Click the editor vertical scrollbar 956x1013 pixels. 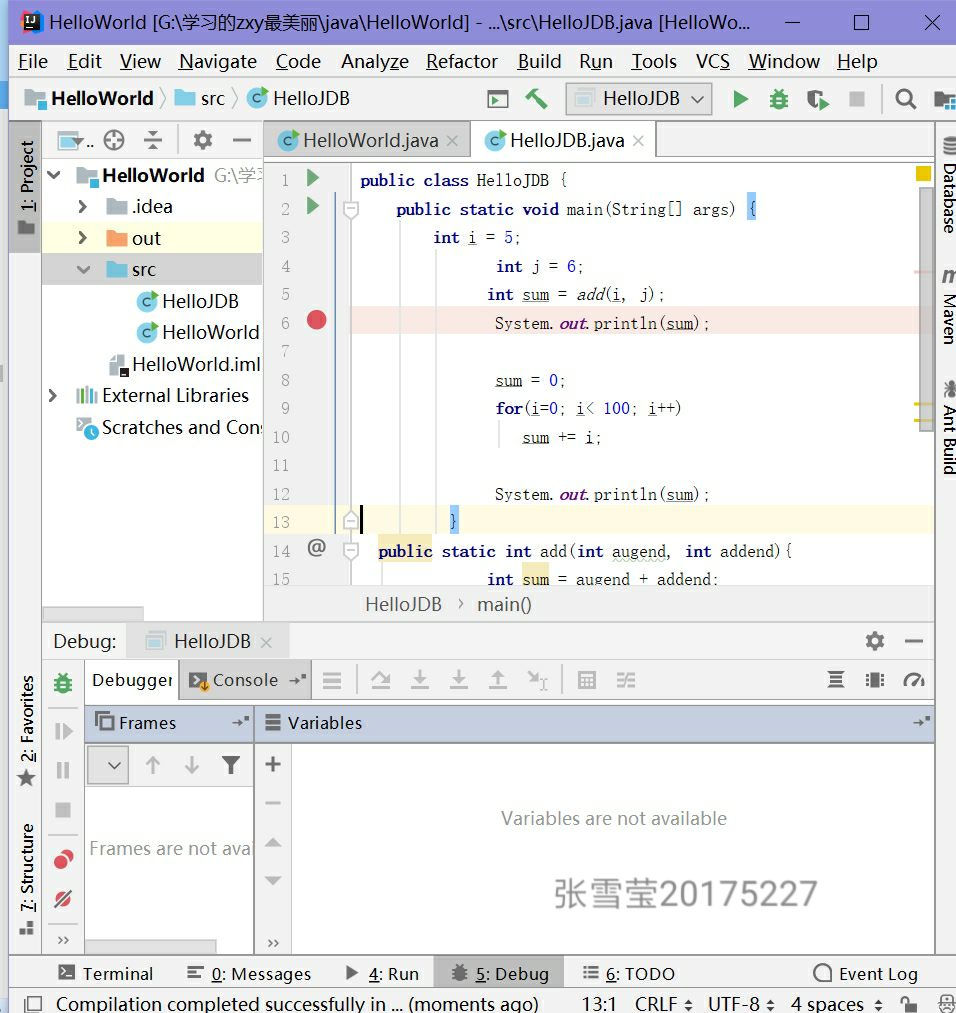[x=926, y=300]
